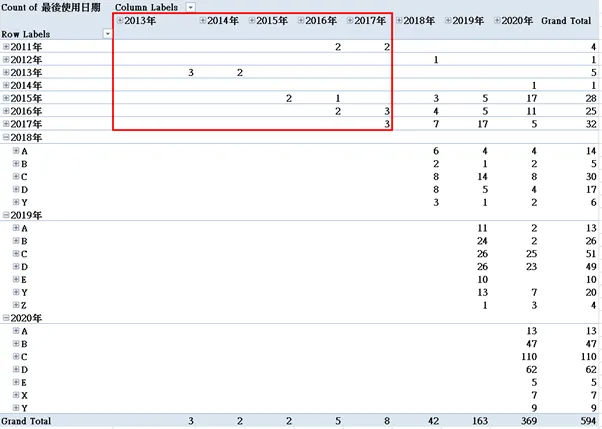Image resolution: width=602 pixels, height=429 pixels.
Task: Select the Grand Total row label
Action: click(x=26, y=421)
